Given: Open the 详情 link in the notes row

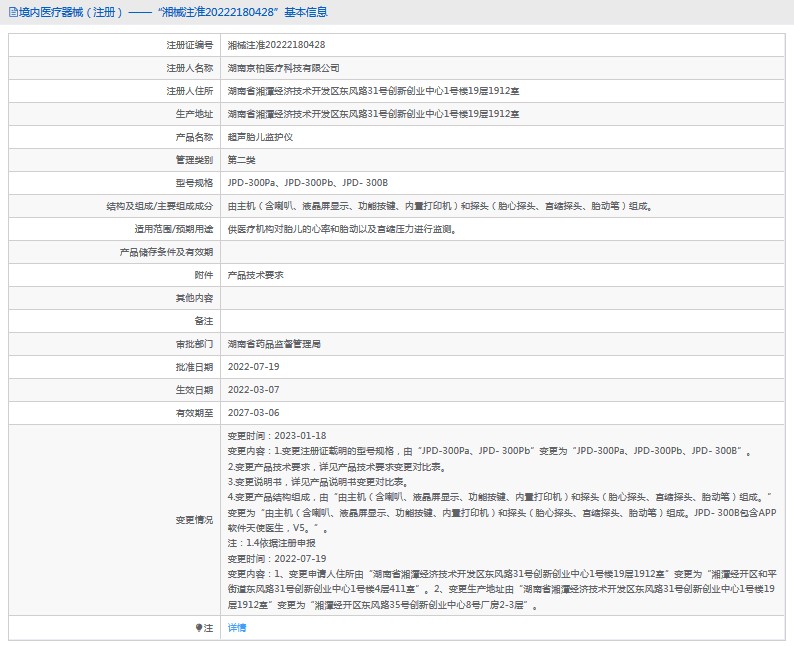Looking at the screenshot, I should 236,628.
